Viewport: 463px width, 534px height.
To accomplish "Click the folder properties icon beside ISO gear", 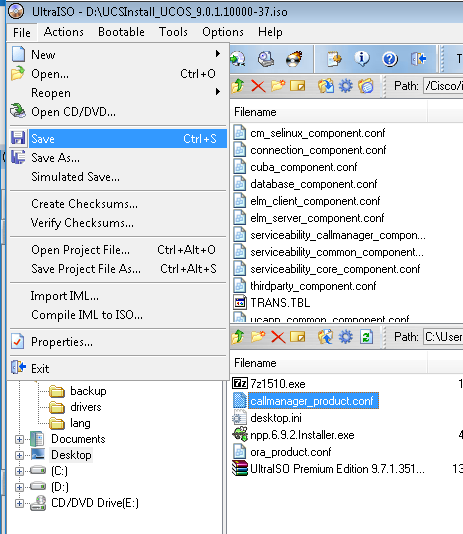I will coord(366,86).
